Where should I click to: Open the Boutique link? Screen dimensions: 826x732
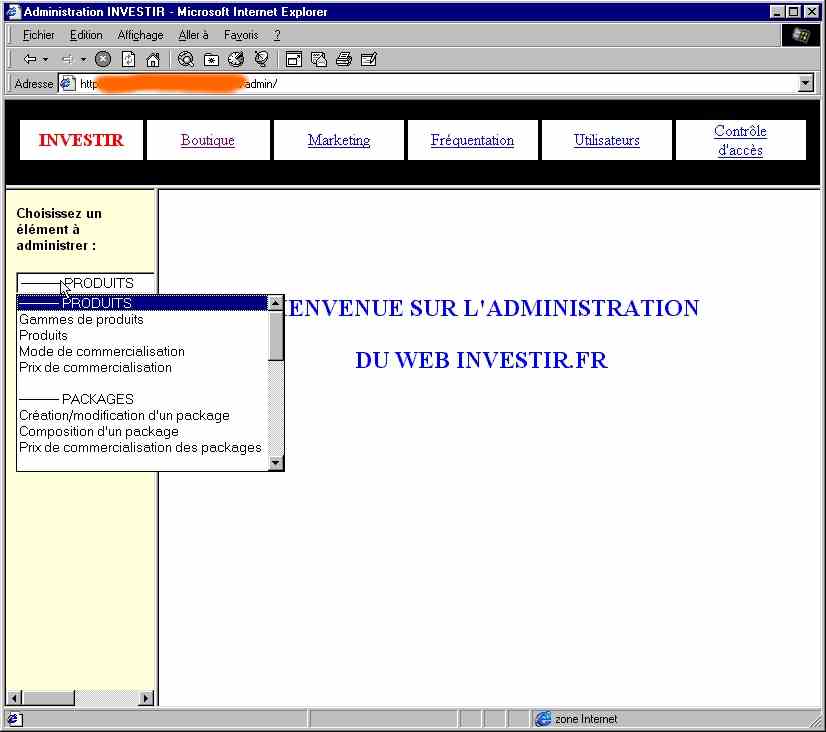pos(208,140)
